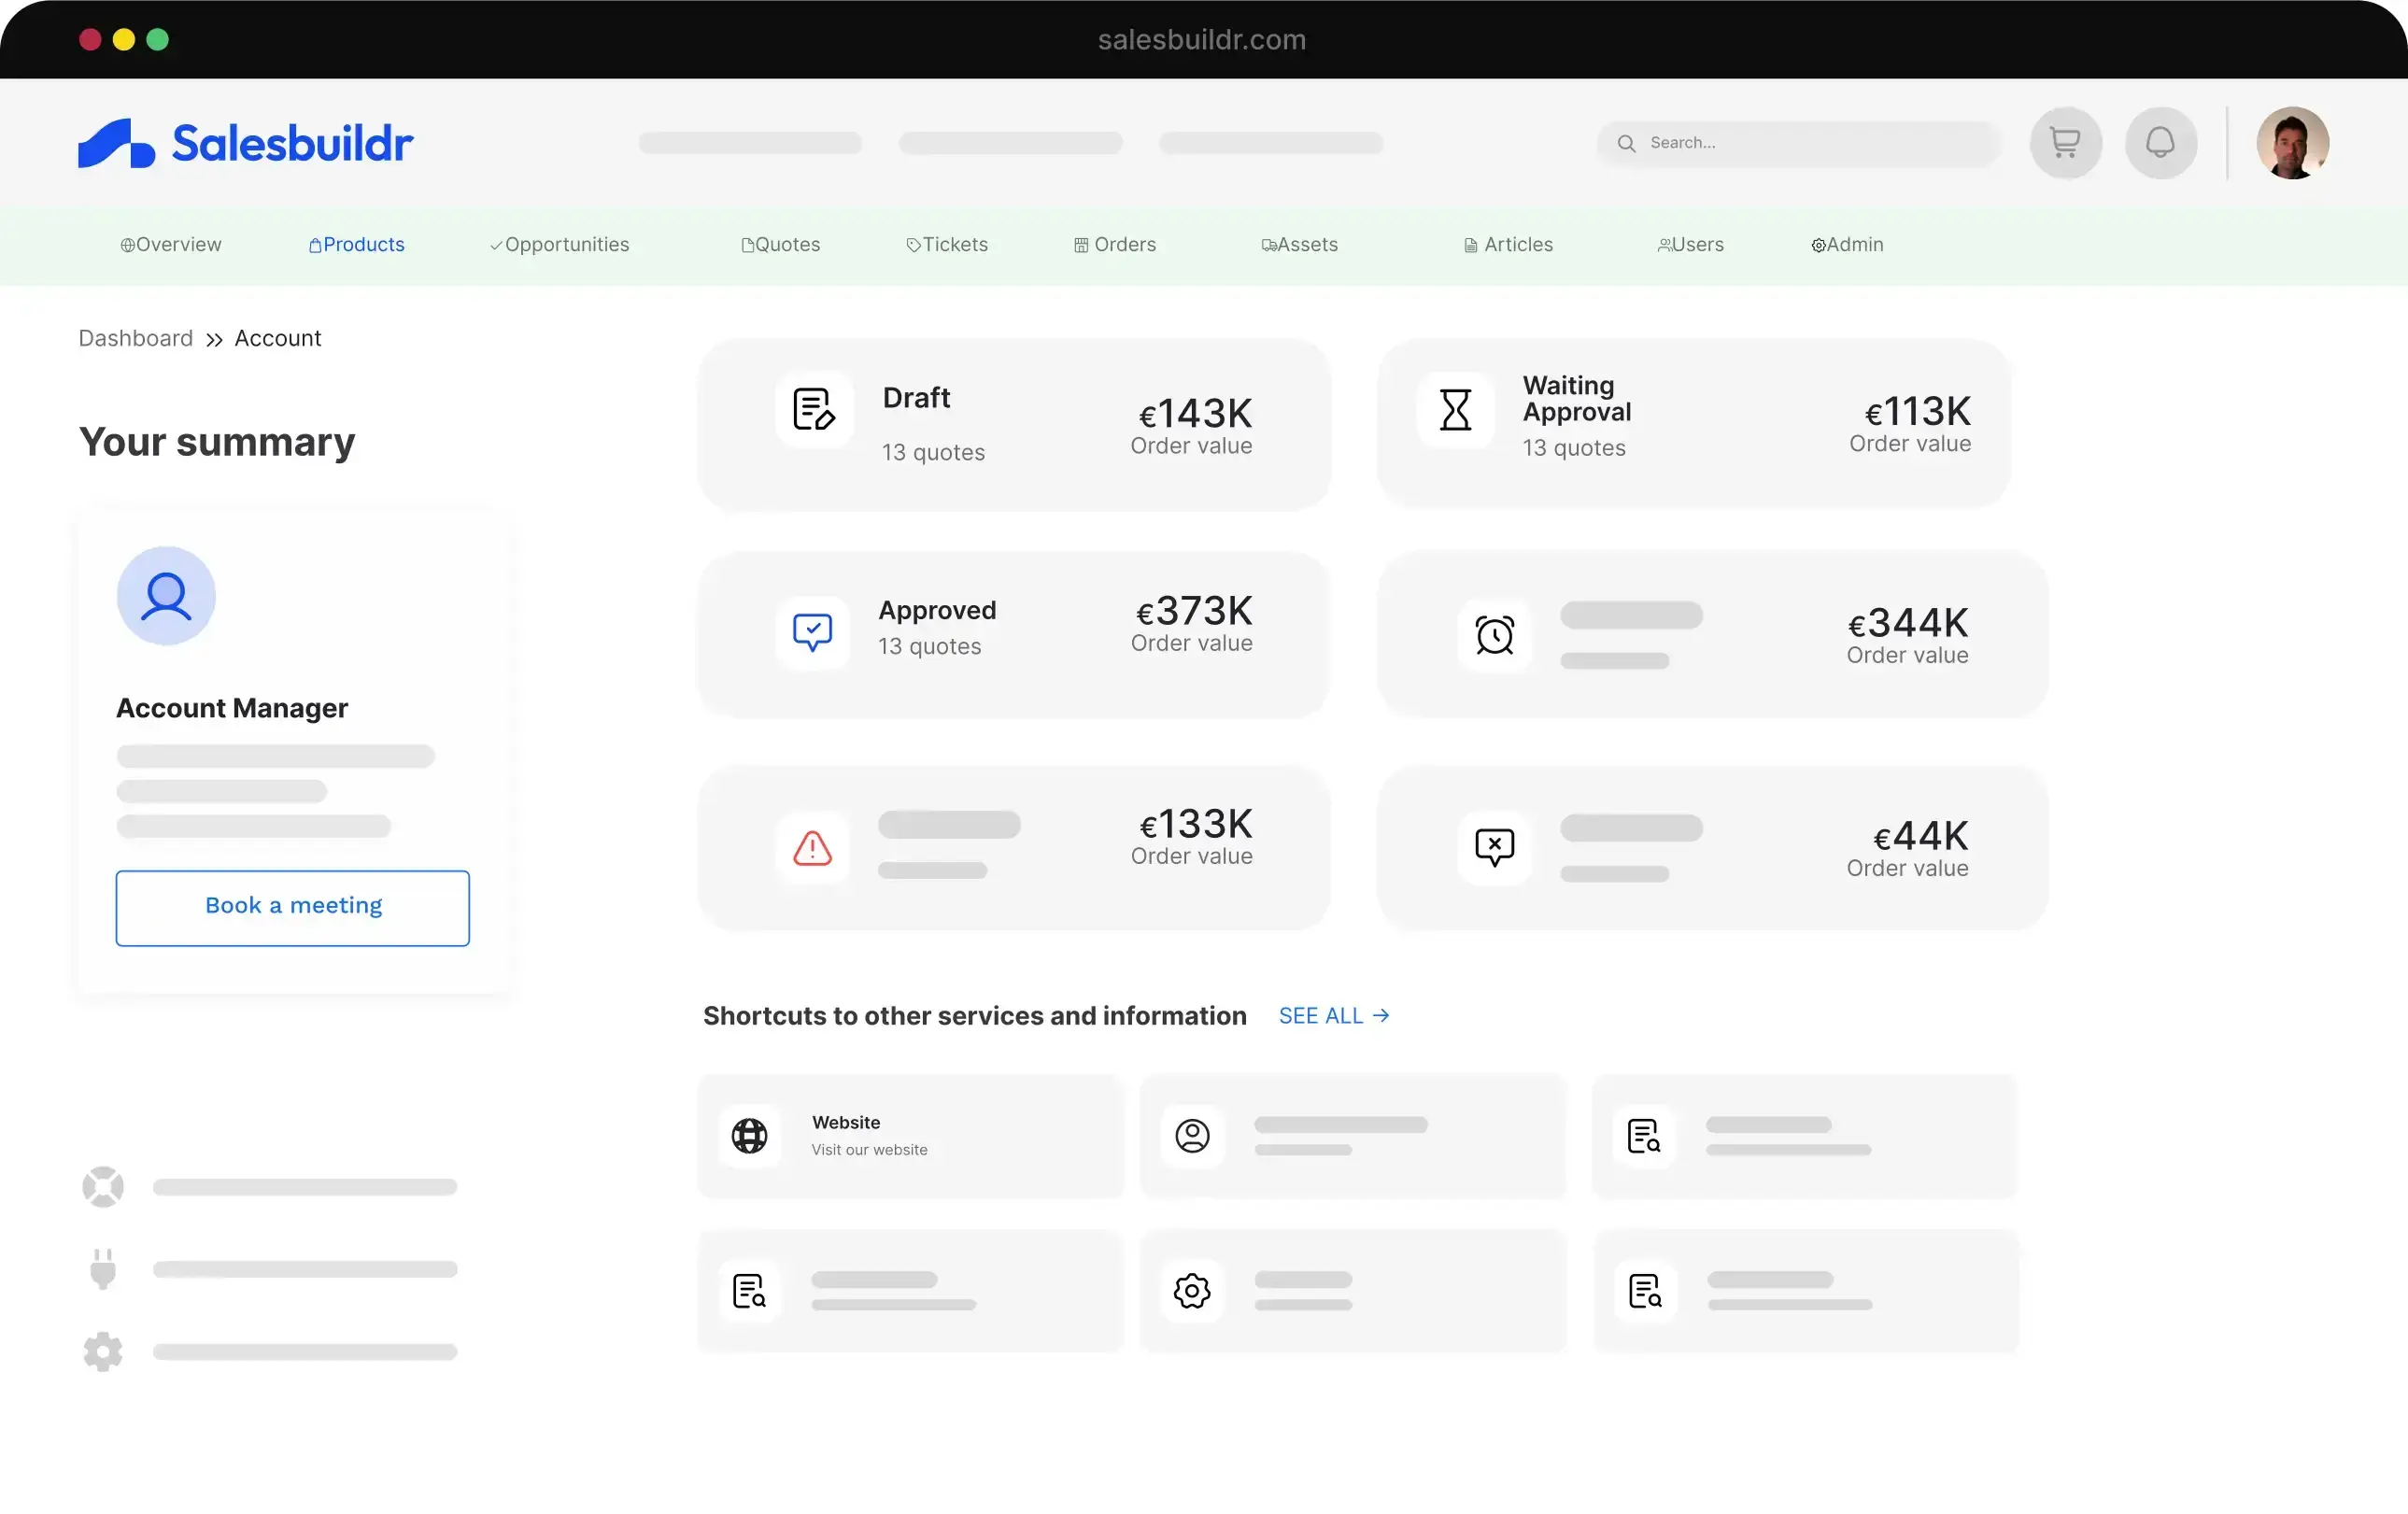Viewport: 2408px width, 1514px height.
Task: Click the gear settings icon in sidebar
Action: 103,1352
